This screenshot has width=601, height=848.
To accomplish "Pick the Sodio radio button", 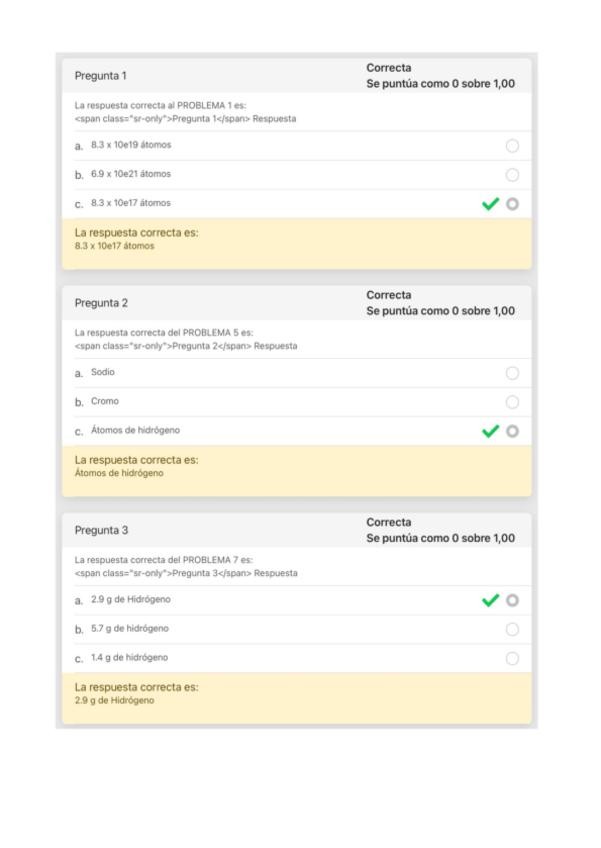I will pyautogui.click(x=513, y=373).
